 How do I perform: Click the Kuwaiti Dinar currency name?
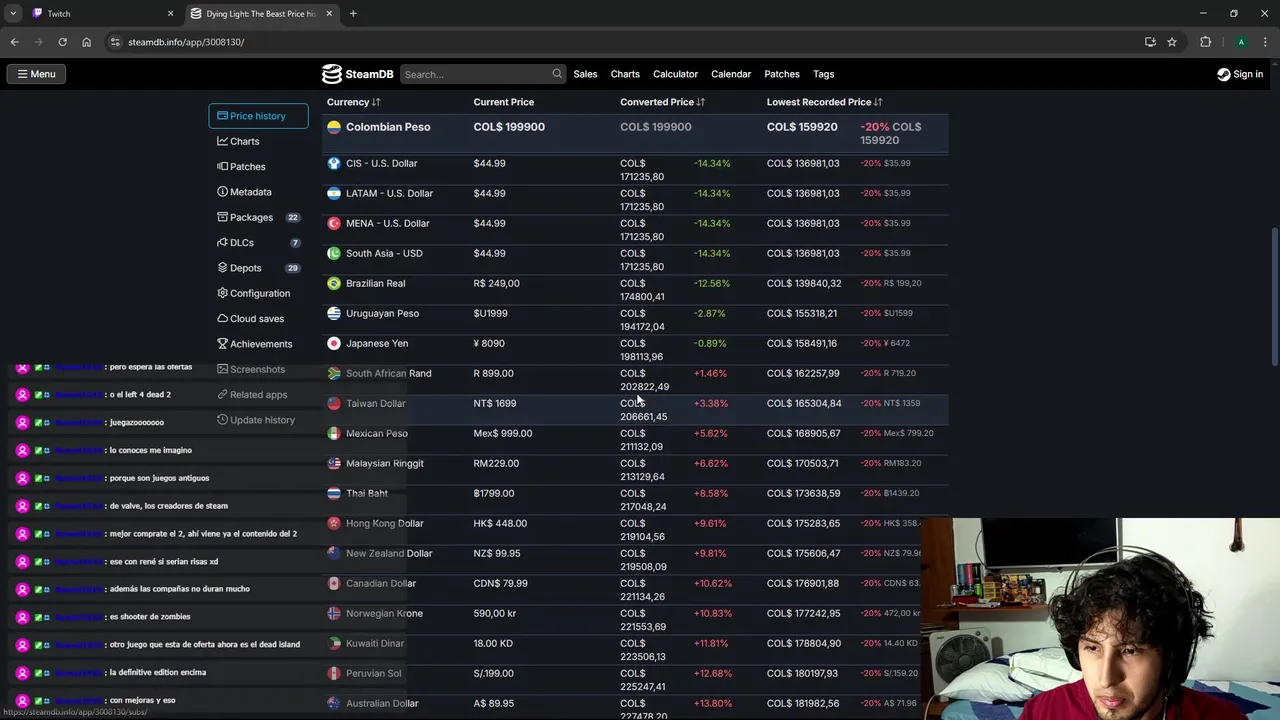[375, 643]
